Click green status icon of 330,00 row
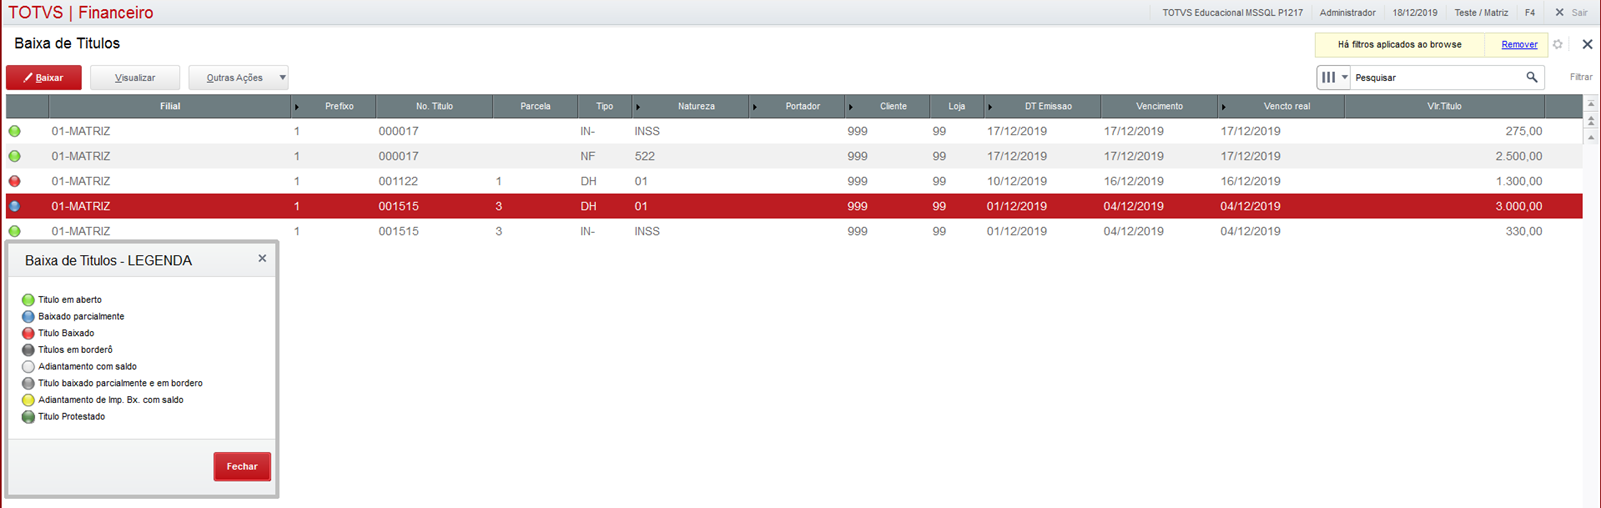The height and width of the screenshot is (508, 1601). coord(14,231)
